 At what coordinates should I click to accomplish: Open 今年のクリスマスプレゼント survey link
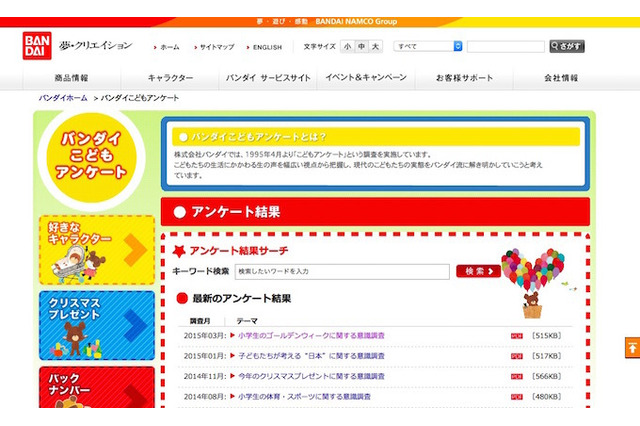pyautogui.click(x=311, y=376)
